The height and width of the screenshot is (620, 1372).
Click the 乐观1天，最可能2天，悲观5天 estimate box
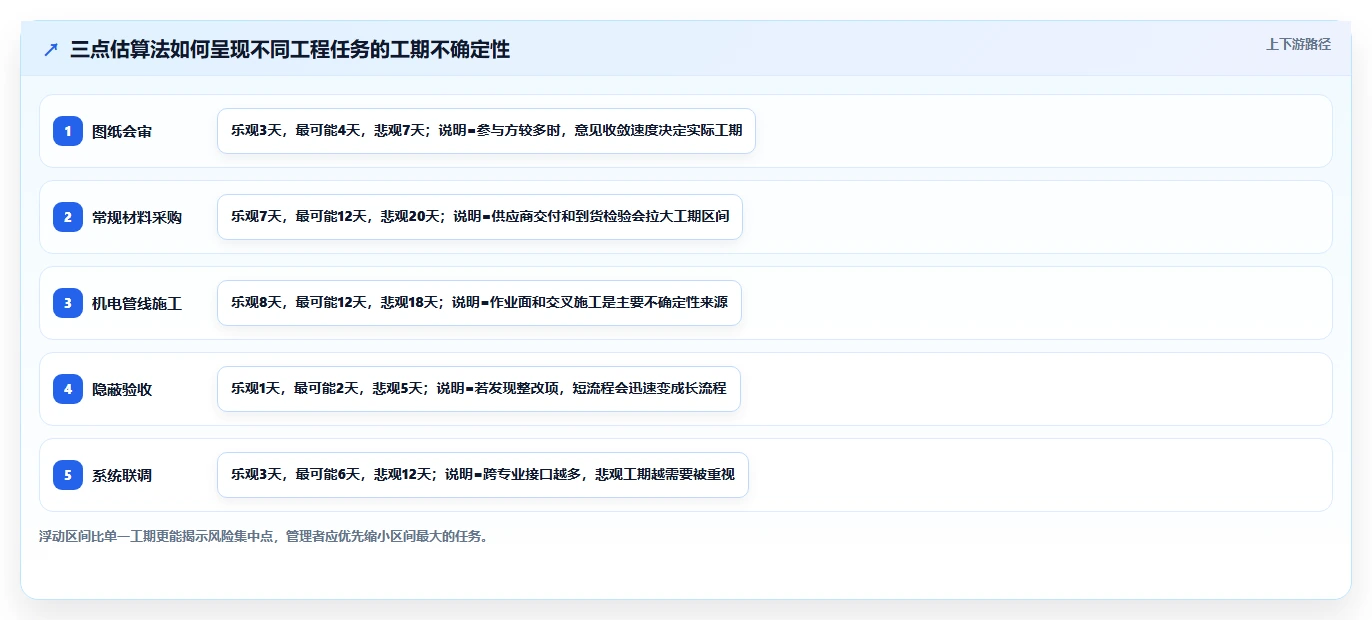(x=479, y=389)
